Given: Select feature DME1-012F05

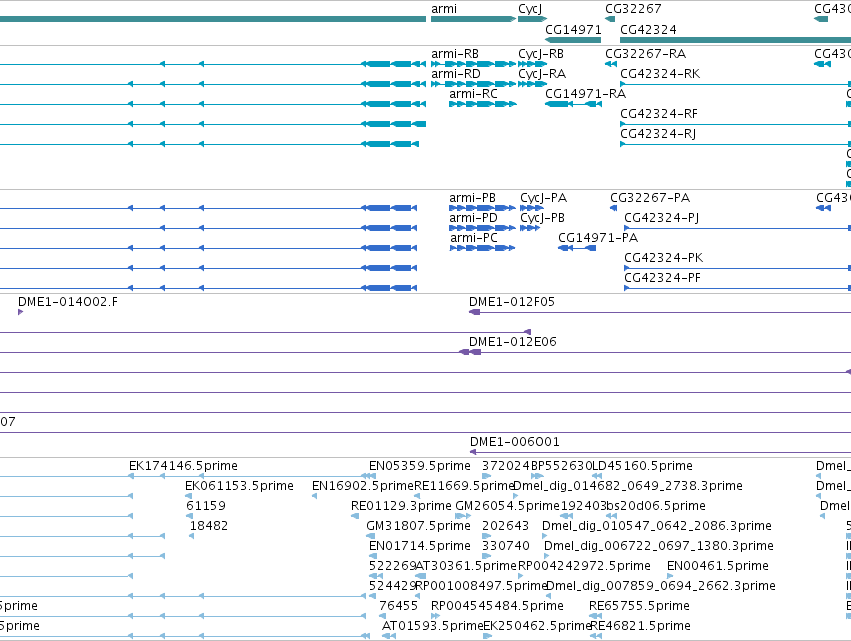Looking at the screenshot, I should [x=659, y=312].
